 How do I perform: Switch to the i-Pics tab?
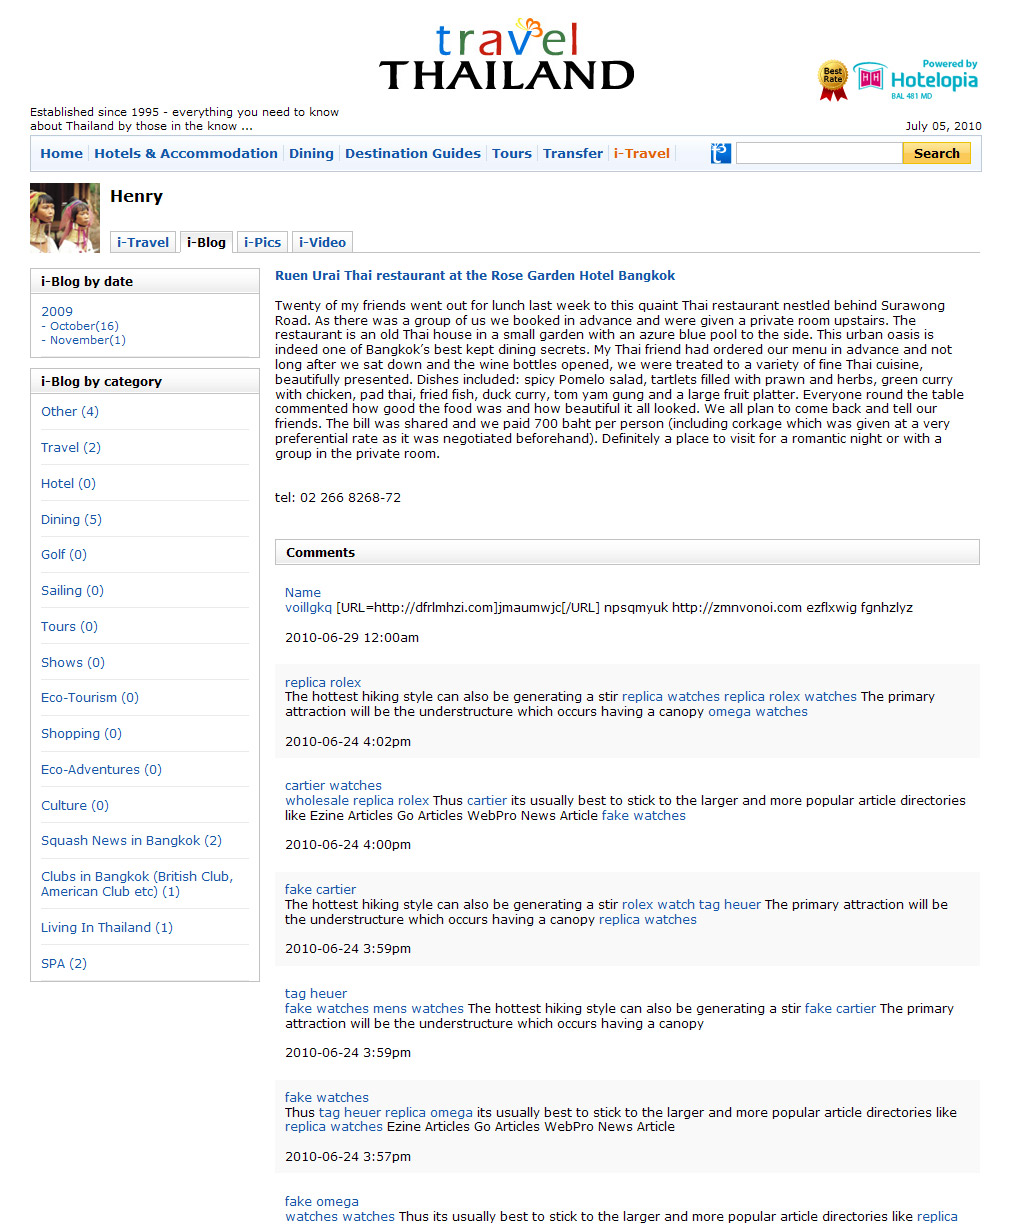coord(262,242)
